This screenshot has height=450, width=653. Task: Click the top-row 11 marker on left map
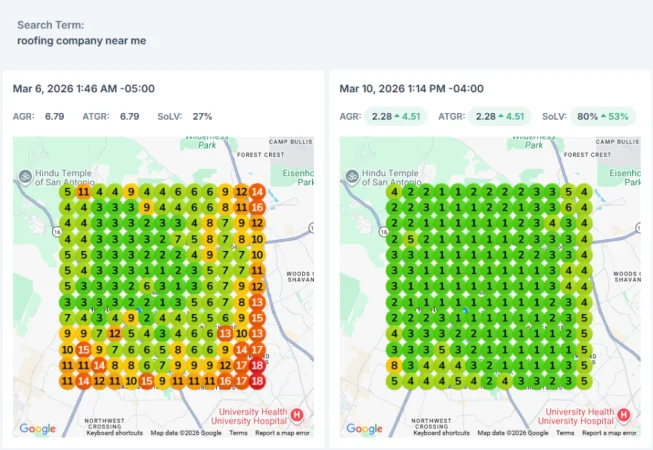83,192
